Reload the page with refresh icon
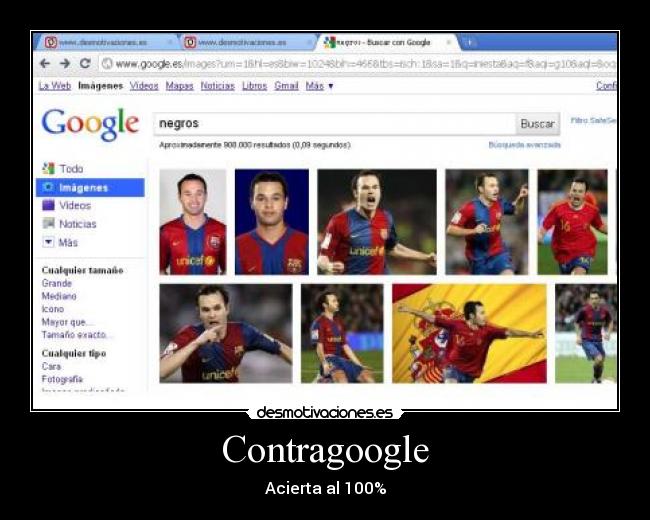This screenshot has height=520, width=650. coord(85,63)
